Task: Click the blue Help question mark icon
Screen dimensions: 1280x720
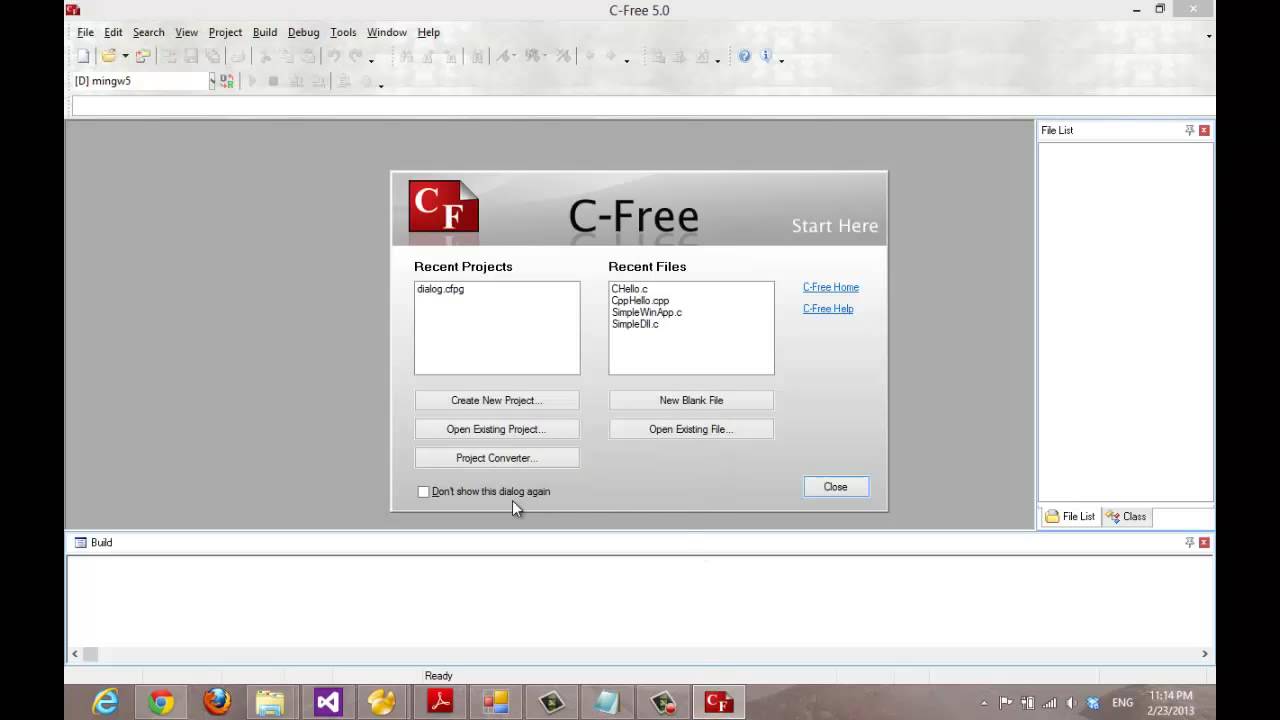Action: pyautogui.click(x=745, y=56)
